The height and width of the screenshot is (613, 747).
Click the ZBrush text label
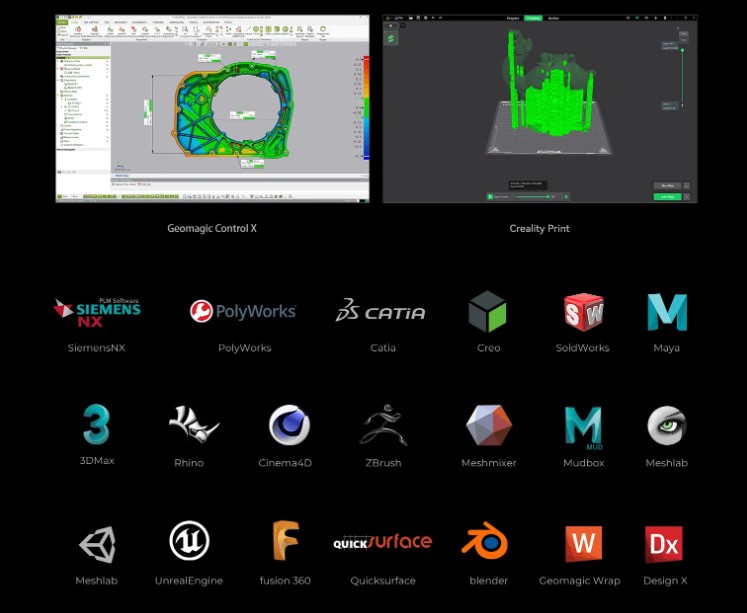click(383, 462)
